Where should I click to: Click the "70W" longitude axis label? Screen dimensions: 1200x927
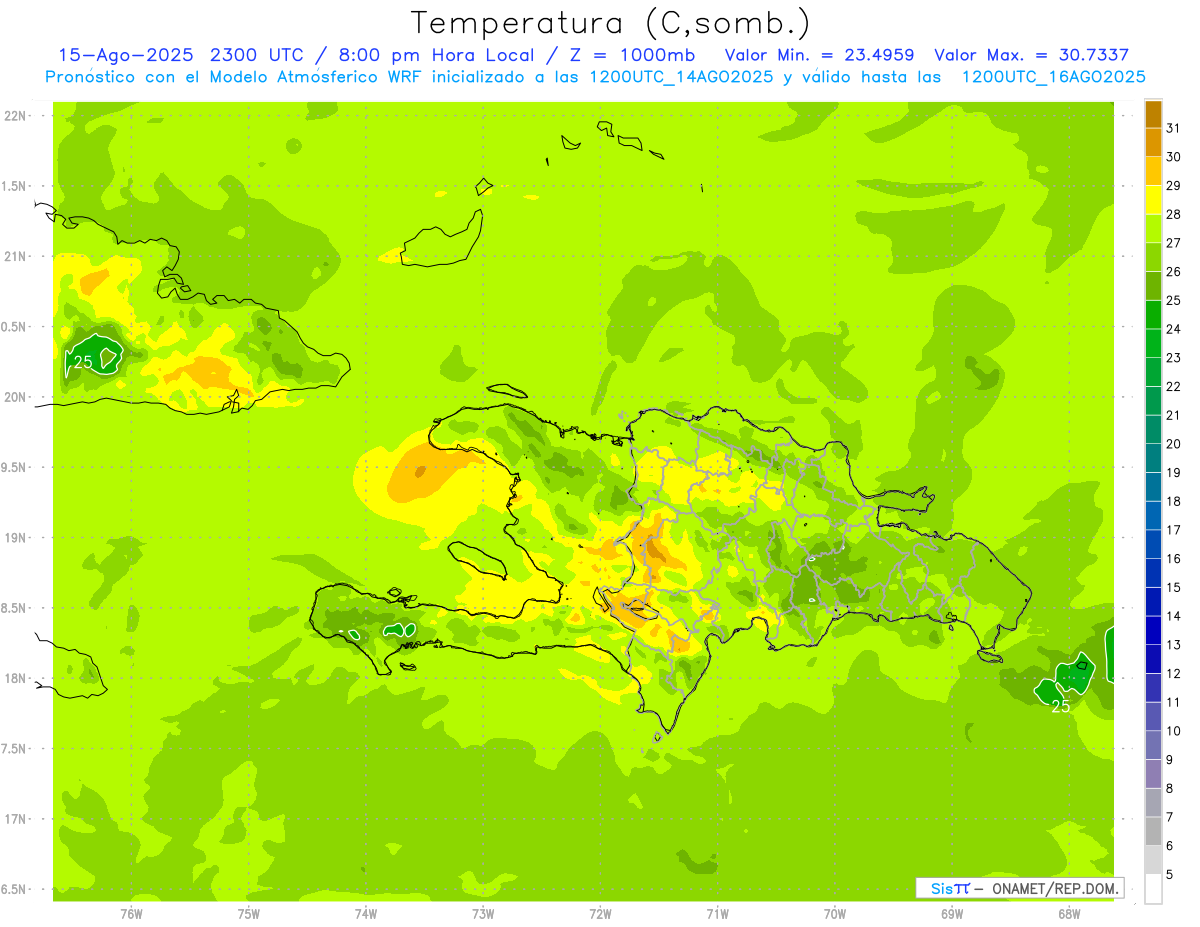click(835, 913)
